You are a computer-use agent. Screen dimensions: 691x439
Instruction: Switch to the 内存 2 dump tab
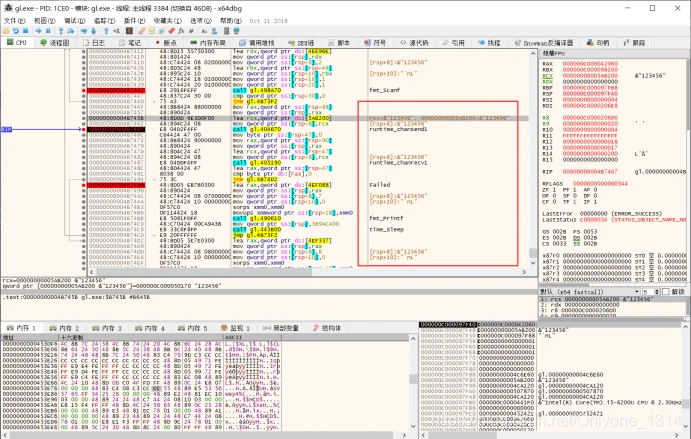point(65,328)
